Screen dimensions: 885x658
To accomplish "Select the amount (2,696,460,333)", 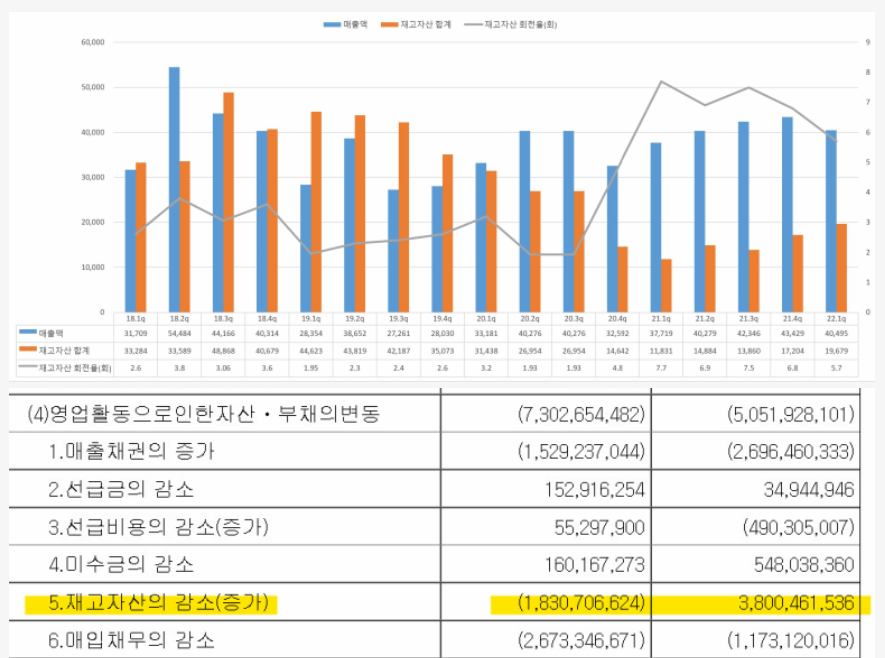I will pos(791,451).
